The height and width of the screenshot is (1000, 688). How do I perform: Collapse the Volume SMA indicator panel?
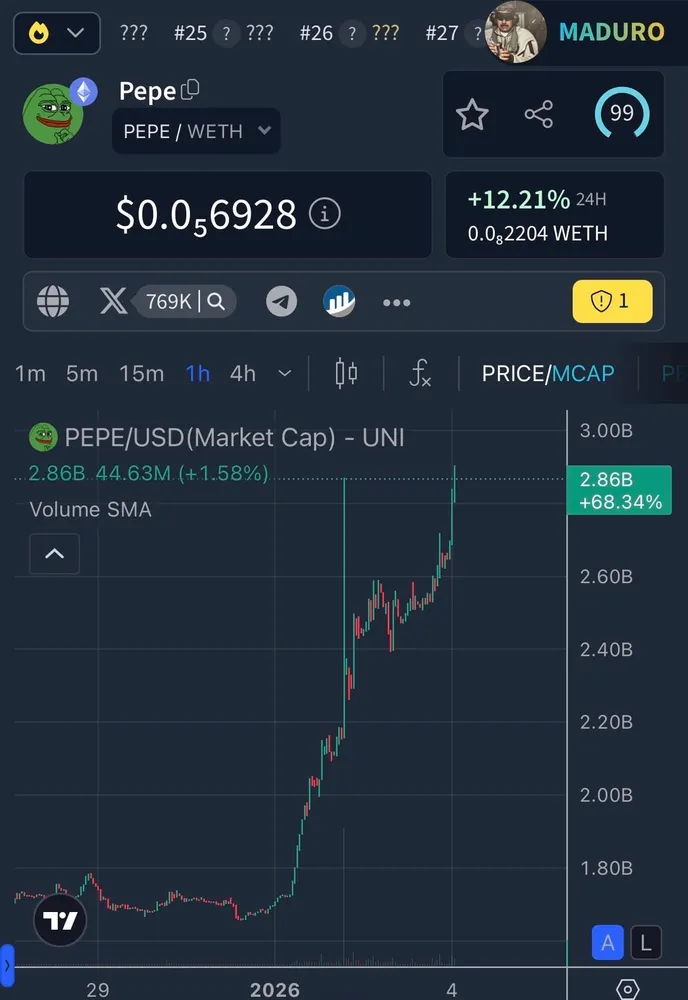(55, 554)
